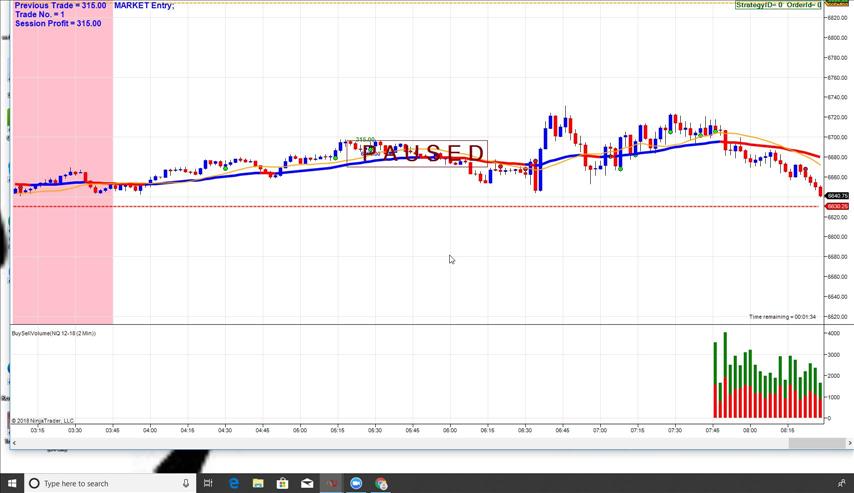Viewport: 854px width, 493px height.
Task: Open Mail app from taskbar
Action: tap(307, 483)
